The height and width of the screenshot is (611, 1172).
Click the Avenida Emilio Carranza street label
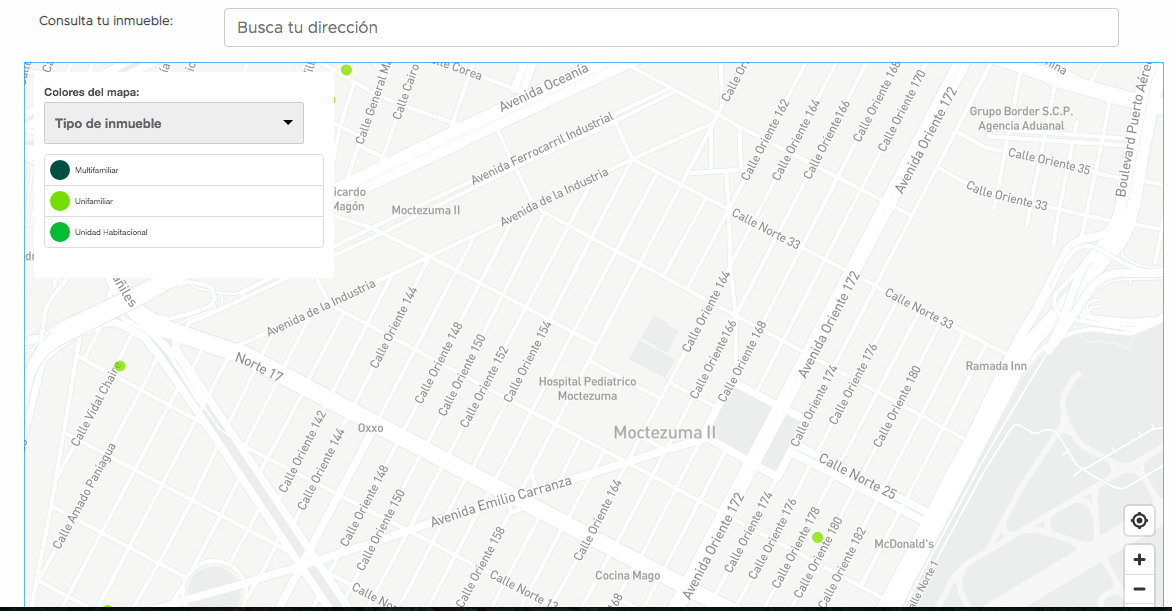(x=501, y=502)
